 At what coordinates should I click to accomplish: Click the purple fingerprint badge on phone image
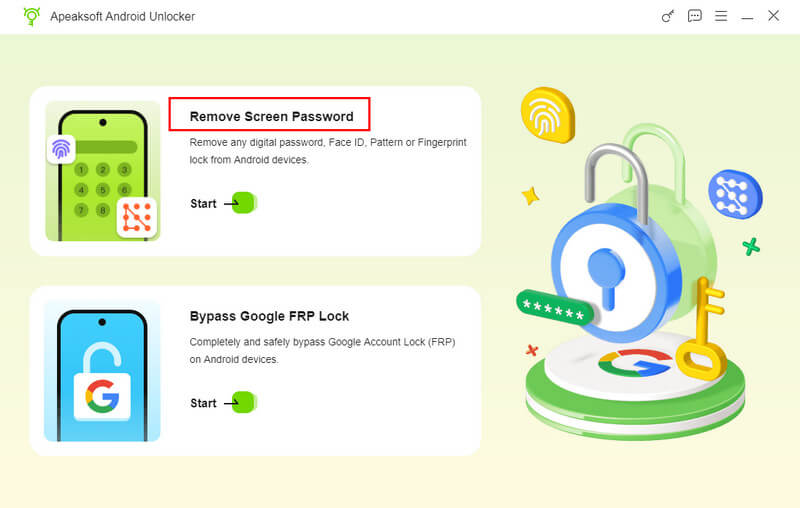(61, 149)
